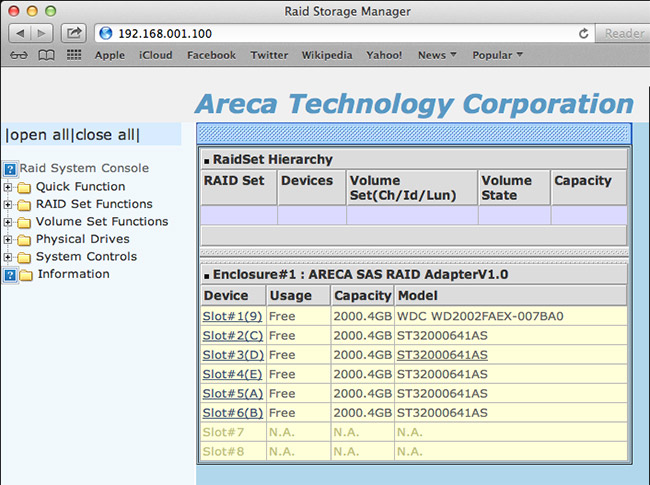The width and height of the screenshot is (650, 485).
Task: Click underlined ST32000641AS model in Slot#3 row
Action: (442, 355)
